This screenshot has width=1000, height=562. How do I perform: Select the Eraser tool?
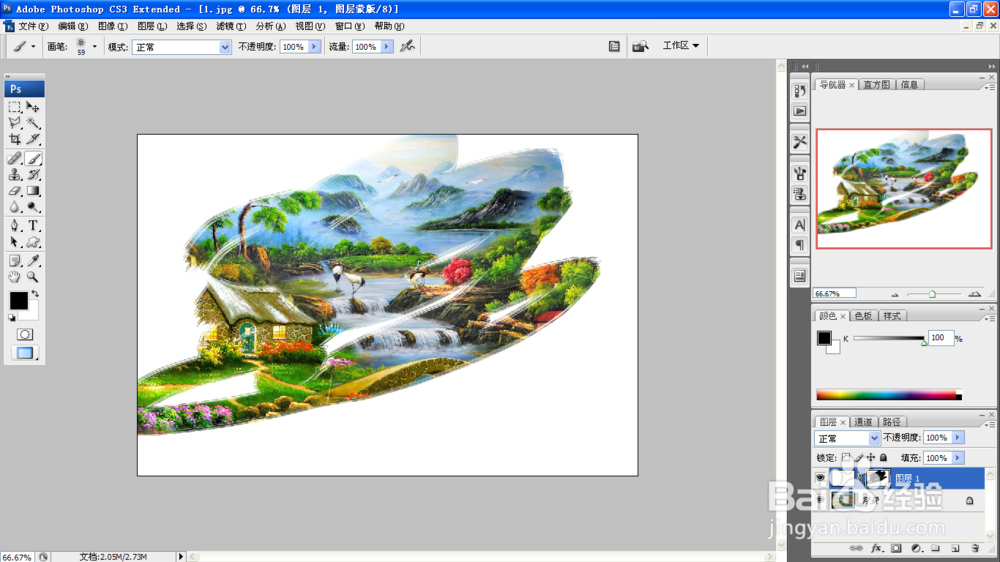[15, 190]
